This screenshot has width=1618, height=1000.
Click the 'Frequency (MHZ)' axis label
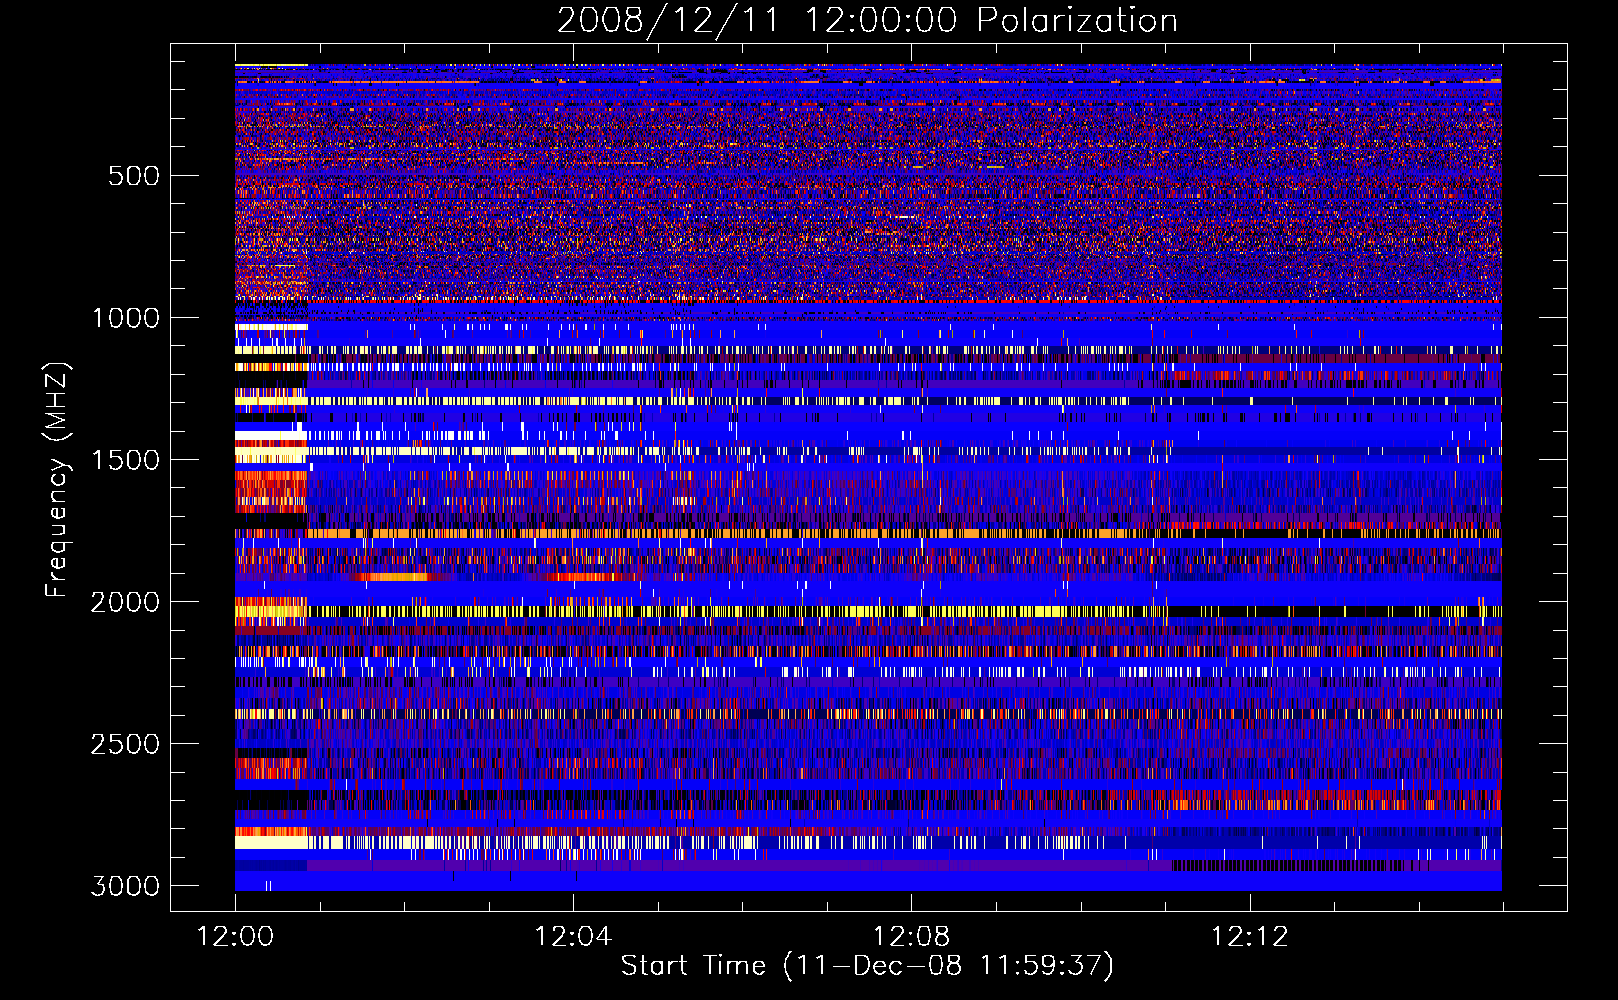[56, 480]
